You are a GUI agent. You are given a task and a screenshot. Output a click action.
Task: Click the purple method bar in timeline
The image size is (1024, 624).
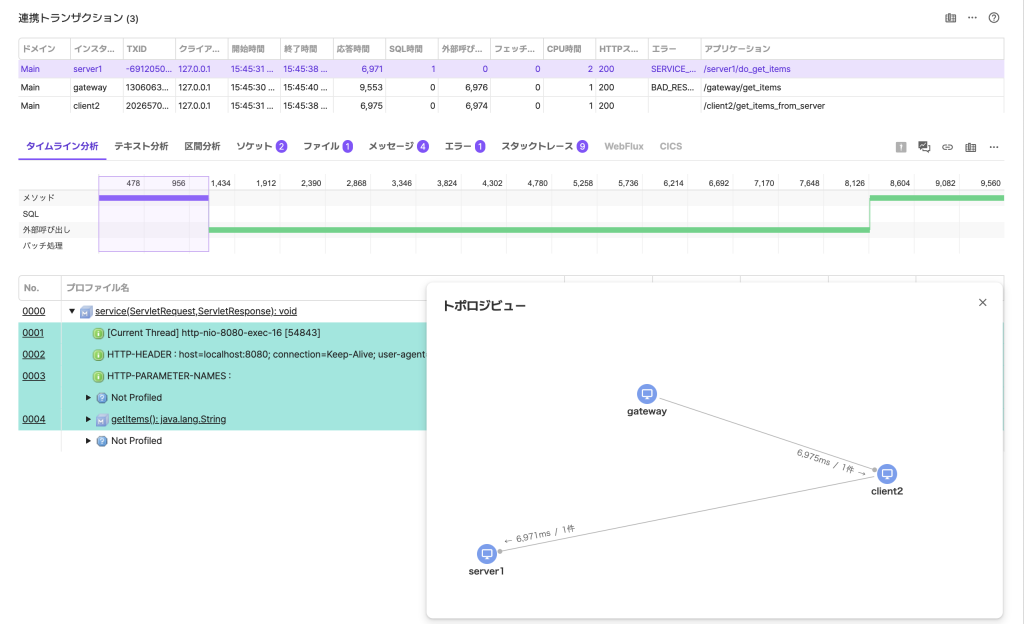(153, 198)
